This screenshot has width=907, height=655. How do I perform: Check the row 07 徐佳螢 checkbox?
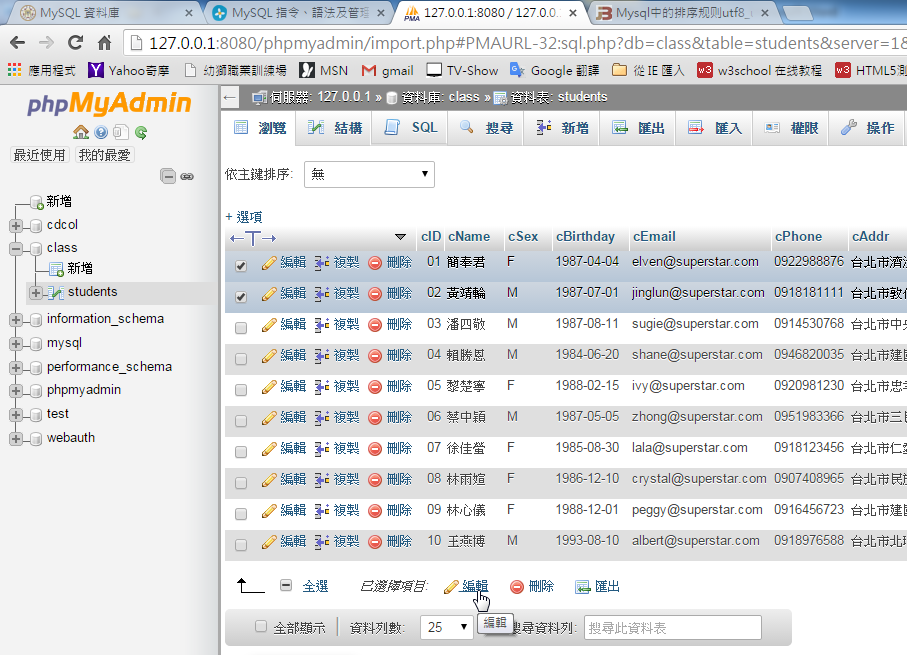[x=241, y=452]
